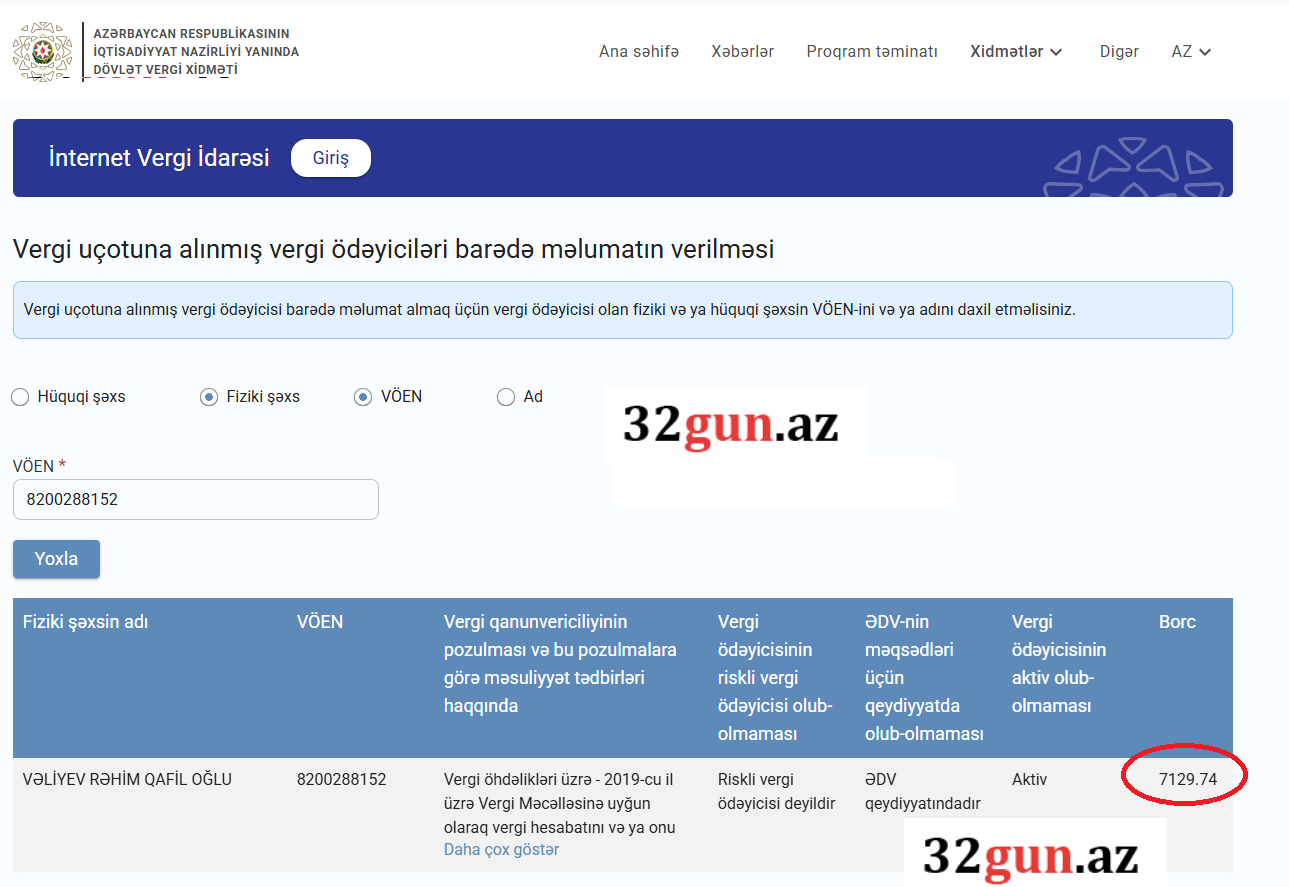Select the 8200288152 cell in results table
The width and height of the screenshot is (1289, 887).
coord(341,779)
